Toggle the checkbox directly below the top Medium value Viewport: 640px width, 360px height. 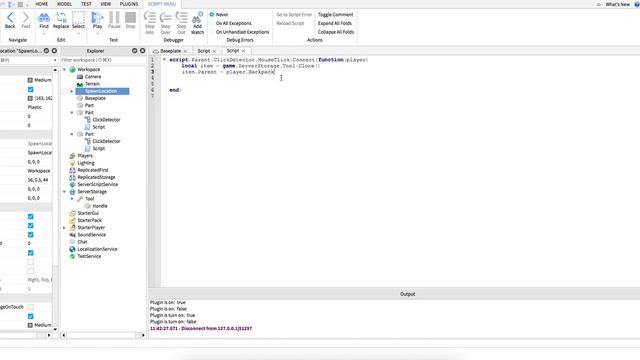point(31,89)
